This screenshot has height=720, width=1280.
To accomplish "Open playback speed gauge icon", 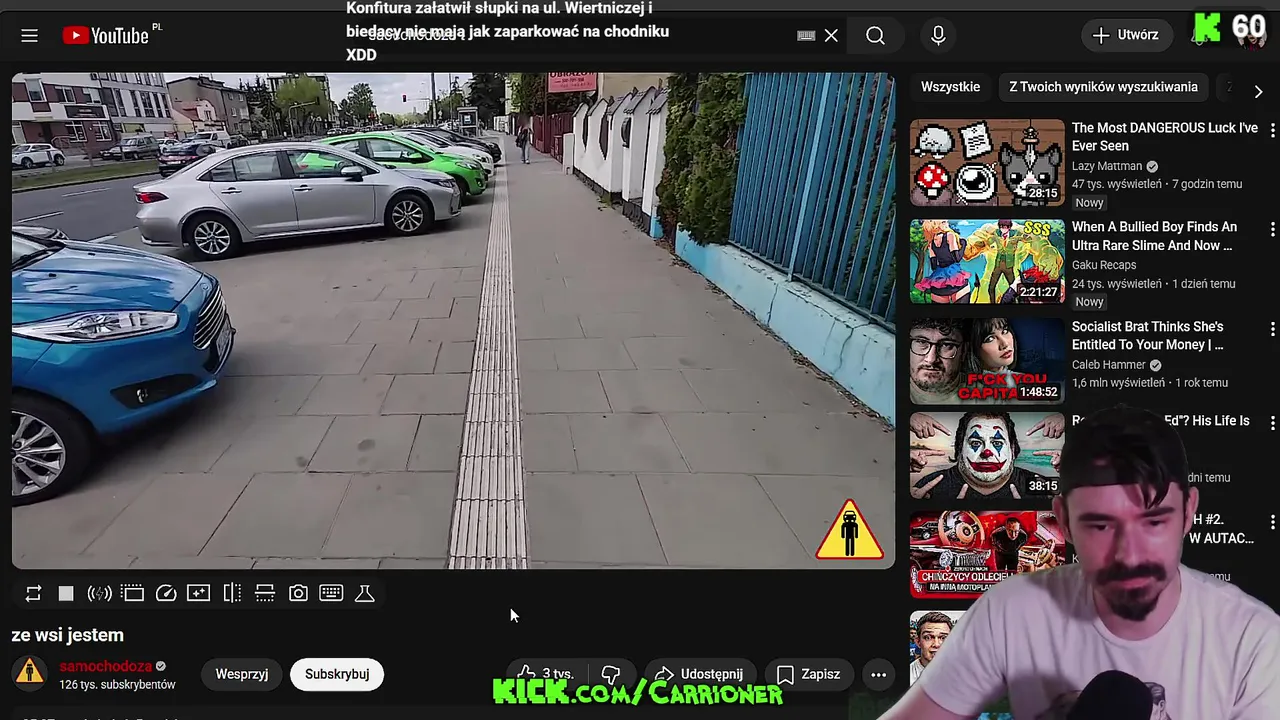I will click(166, 593).
